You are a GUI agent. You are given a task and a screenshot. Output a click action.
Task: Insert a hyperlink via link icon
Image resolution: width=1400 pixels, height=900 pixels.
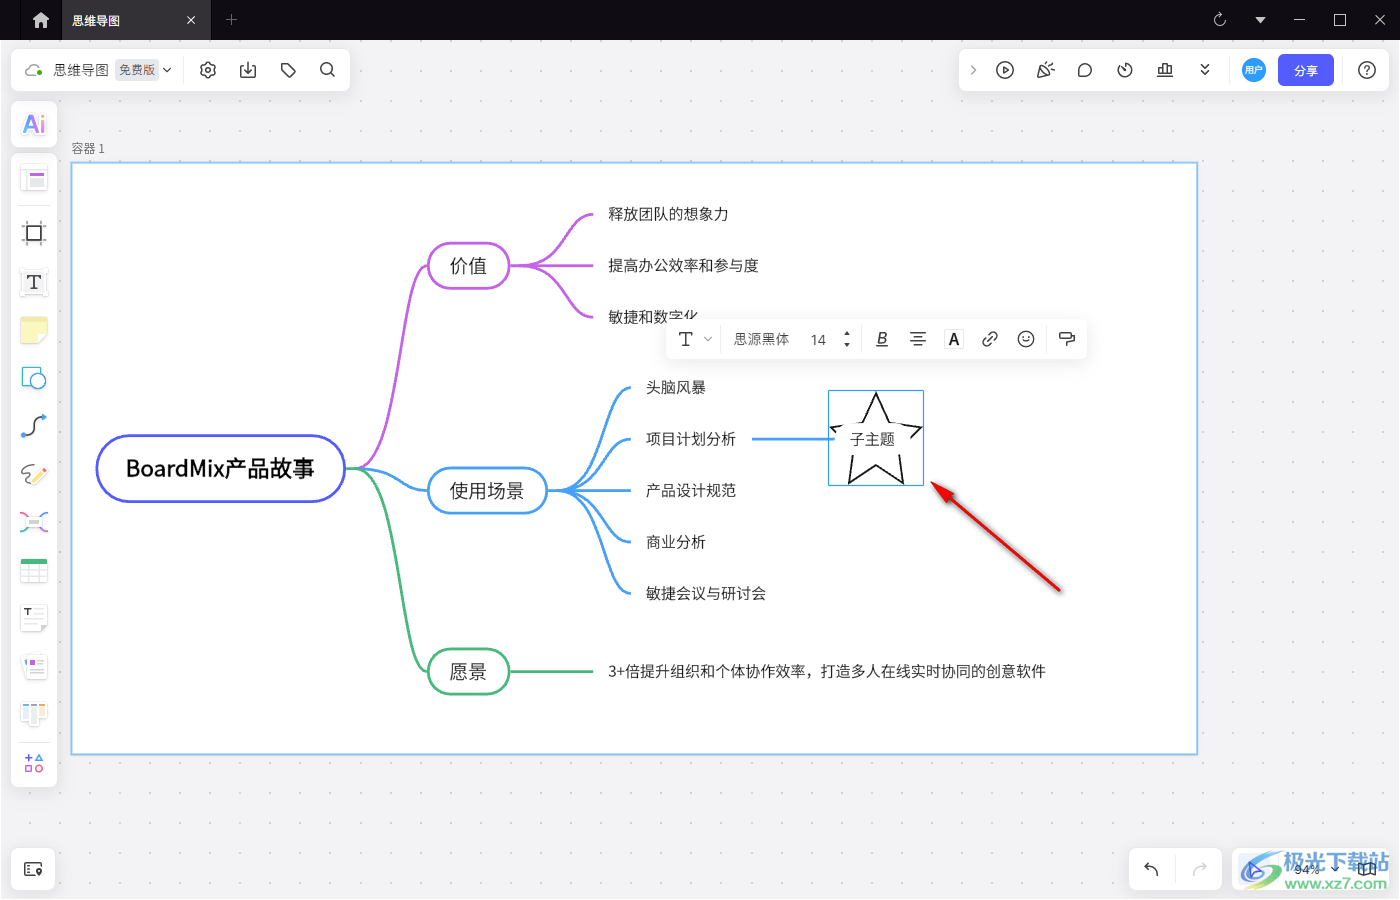pyautogui.click(x=990, y=339)
